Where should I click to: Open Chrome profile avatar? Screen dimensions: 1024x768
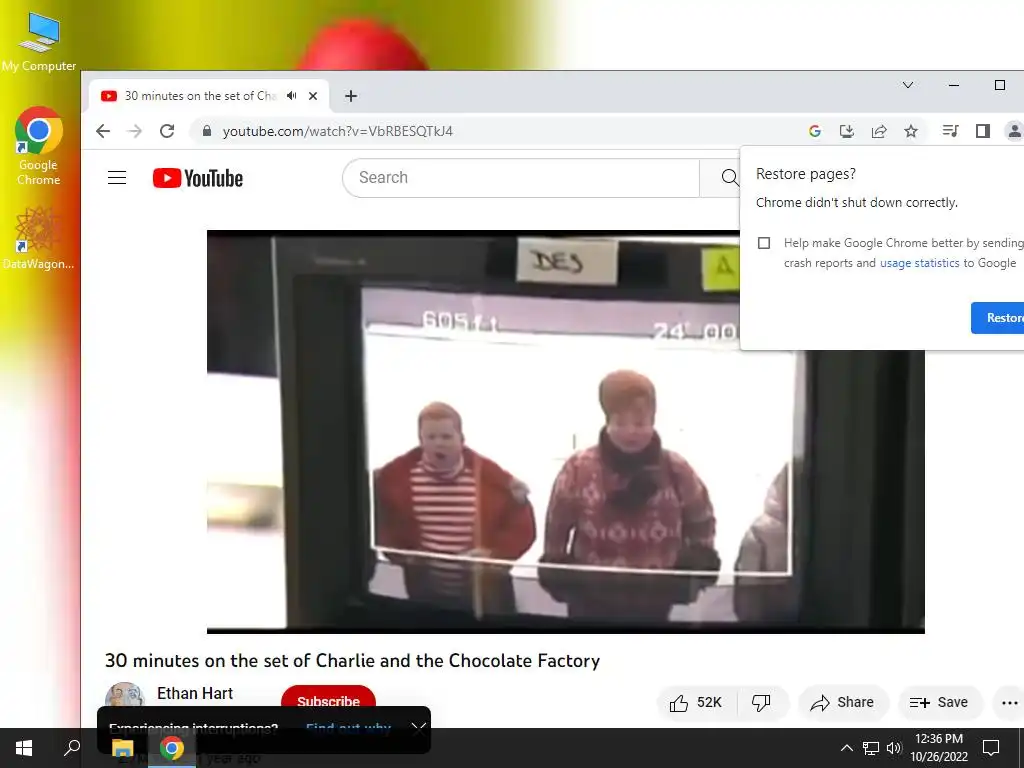click(1014, 131)
